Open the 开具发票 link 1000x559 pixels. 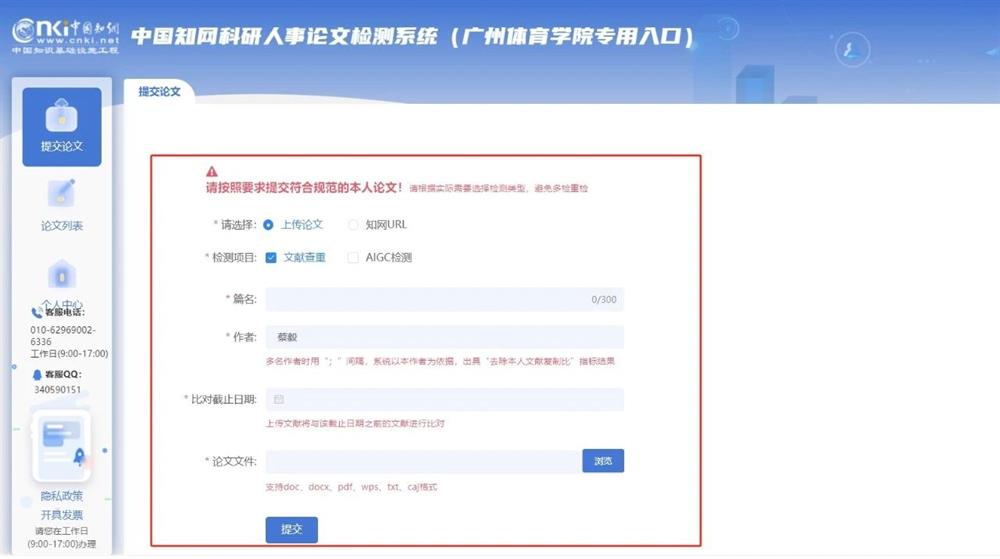pos(62,515)
